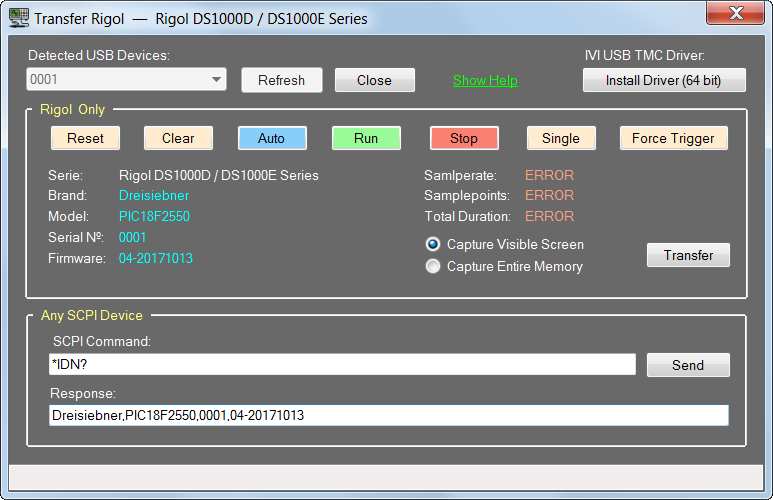Viewport: 773px width, 500px height.
Task: Click into the SCPI Command input field
Action: pyautogui.click(x=342, y=364)
